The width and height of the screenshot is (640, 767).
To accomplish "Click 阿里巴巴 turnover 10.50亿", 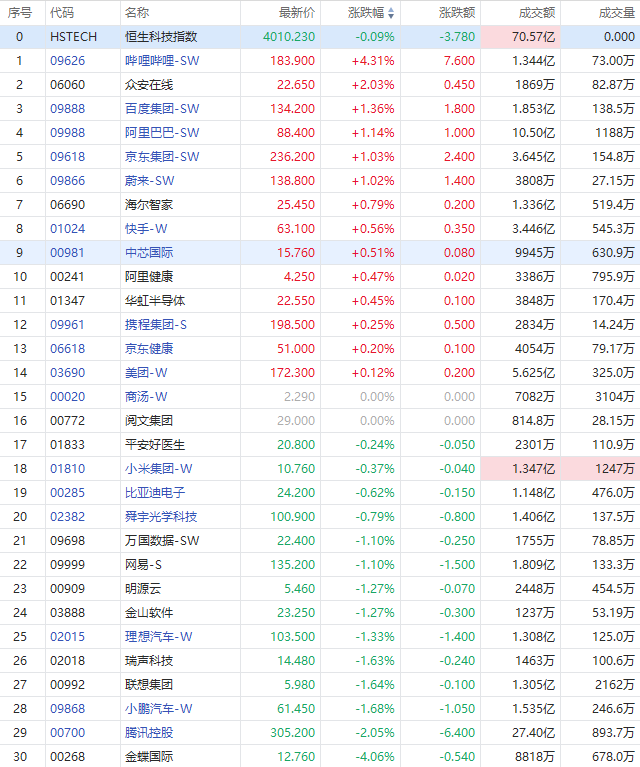I will [x=533, y=133].
